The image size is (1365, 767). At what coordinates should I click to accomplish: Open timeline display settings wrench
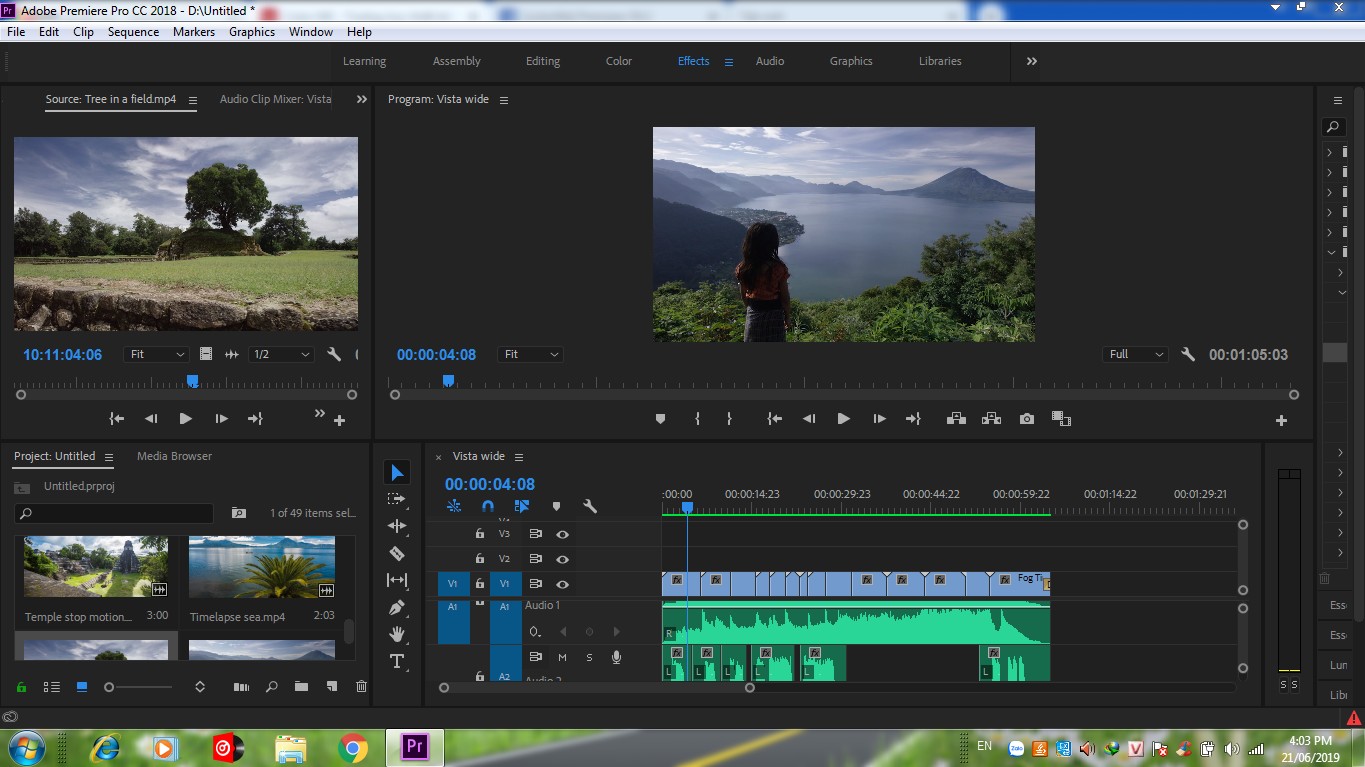coord(590,506)
